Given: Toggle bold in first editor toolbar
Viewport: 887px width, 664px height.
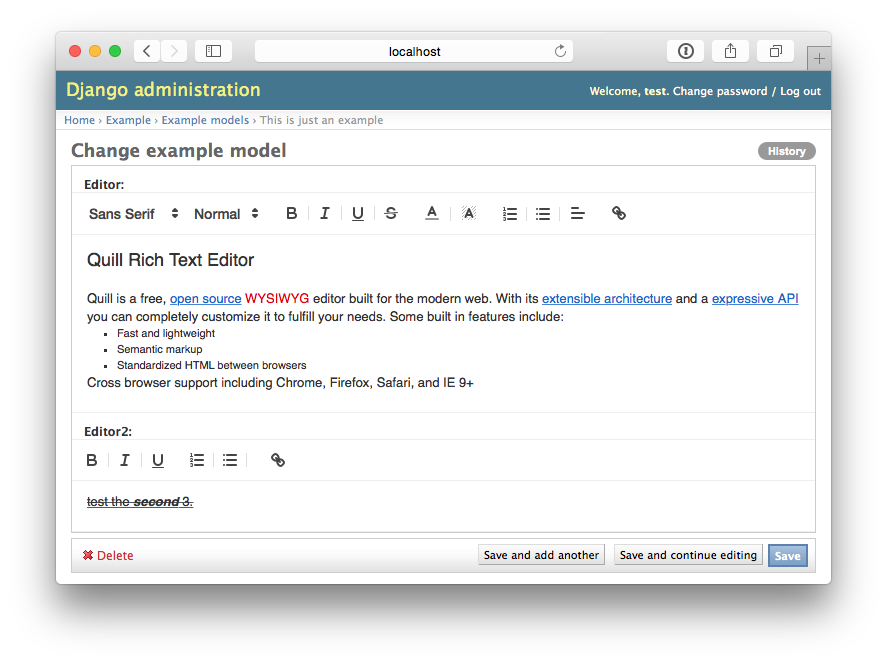Looking at the screenshot, I should pyautogui.click(x=291, y=213).
